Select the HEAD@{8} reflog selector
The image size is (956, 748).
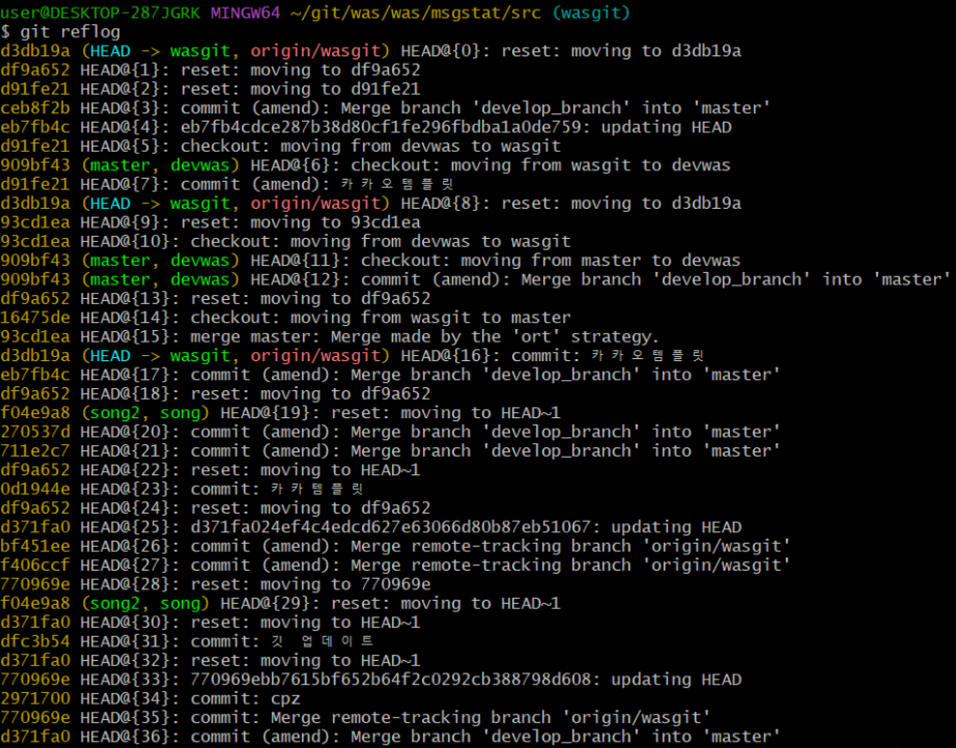pyautogui.click(x=445, y=203)
